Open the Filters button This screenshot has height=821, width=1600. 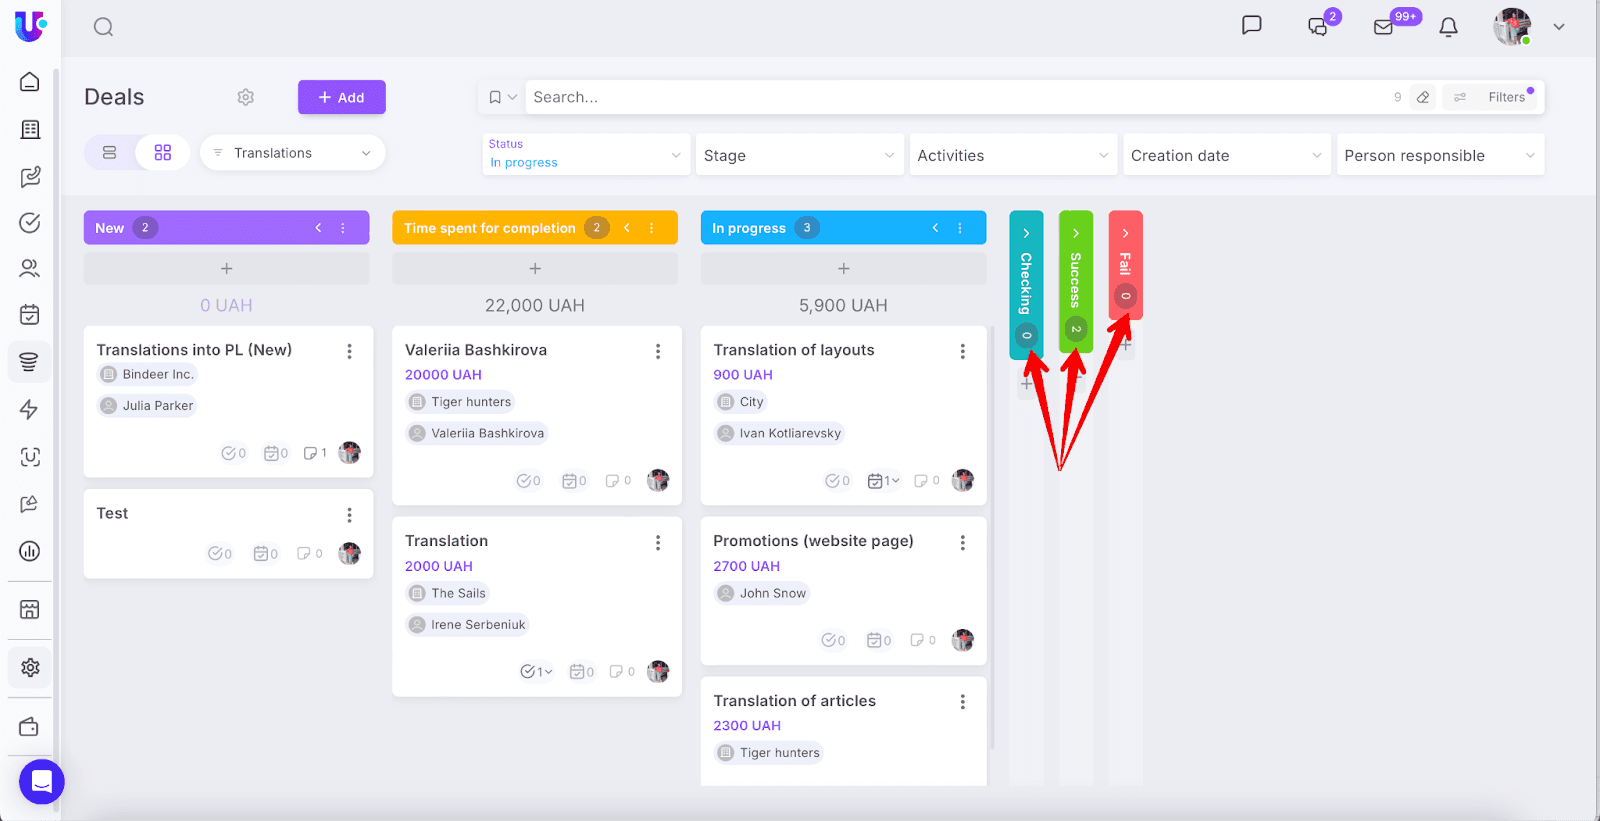[x=1493, y=97]
